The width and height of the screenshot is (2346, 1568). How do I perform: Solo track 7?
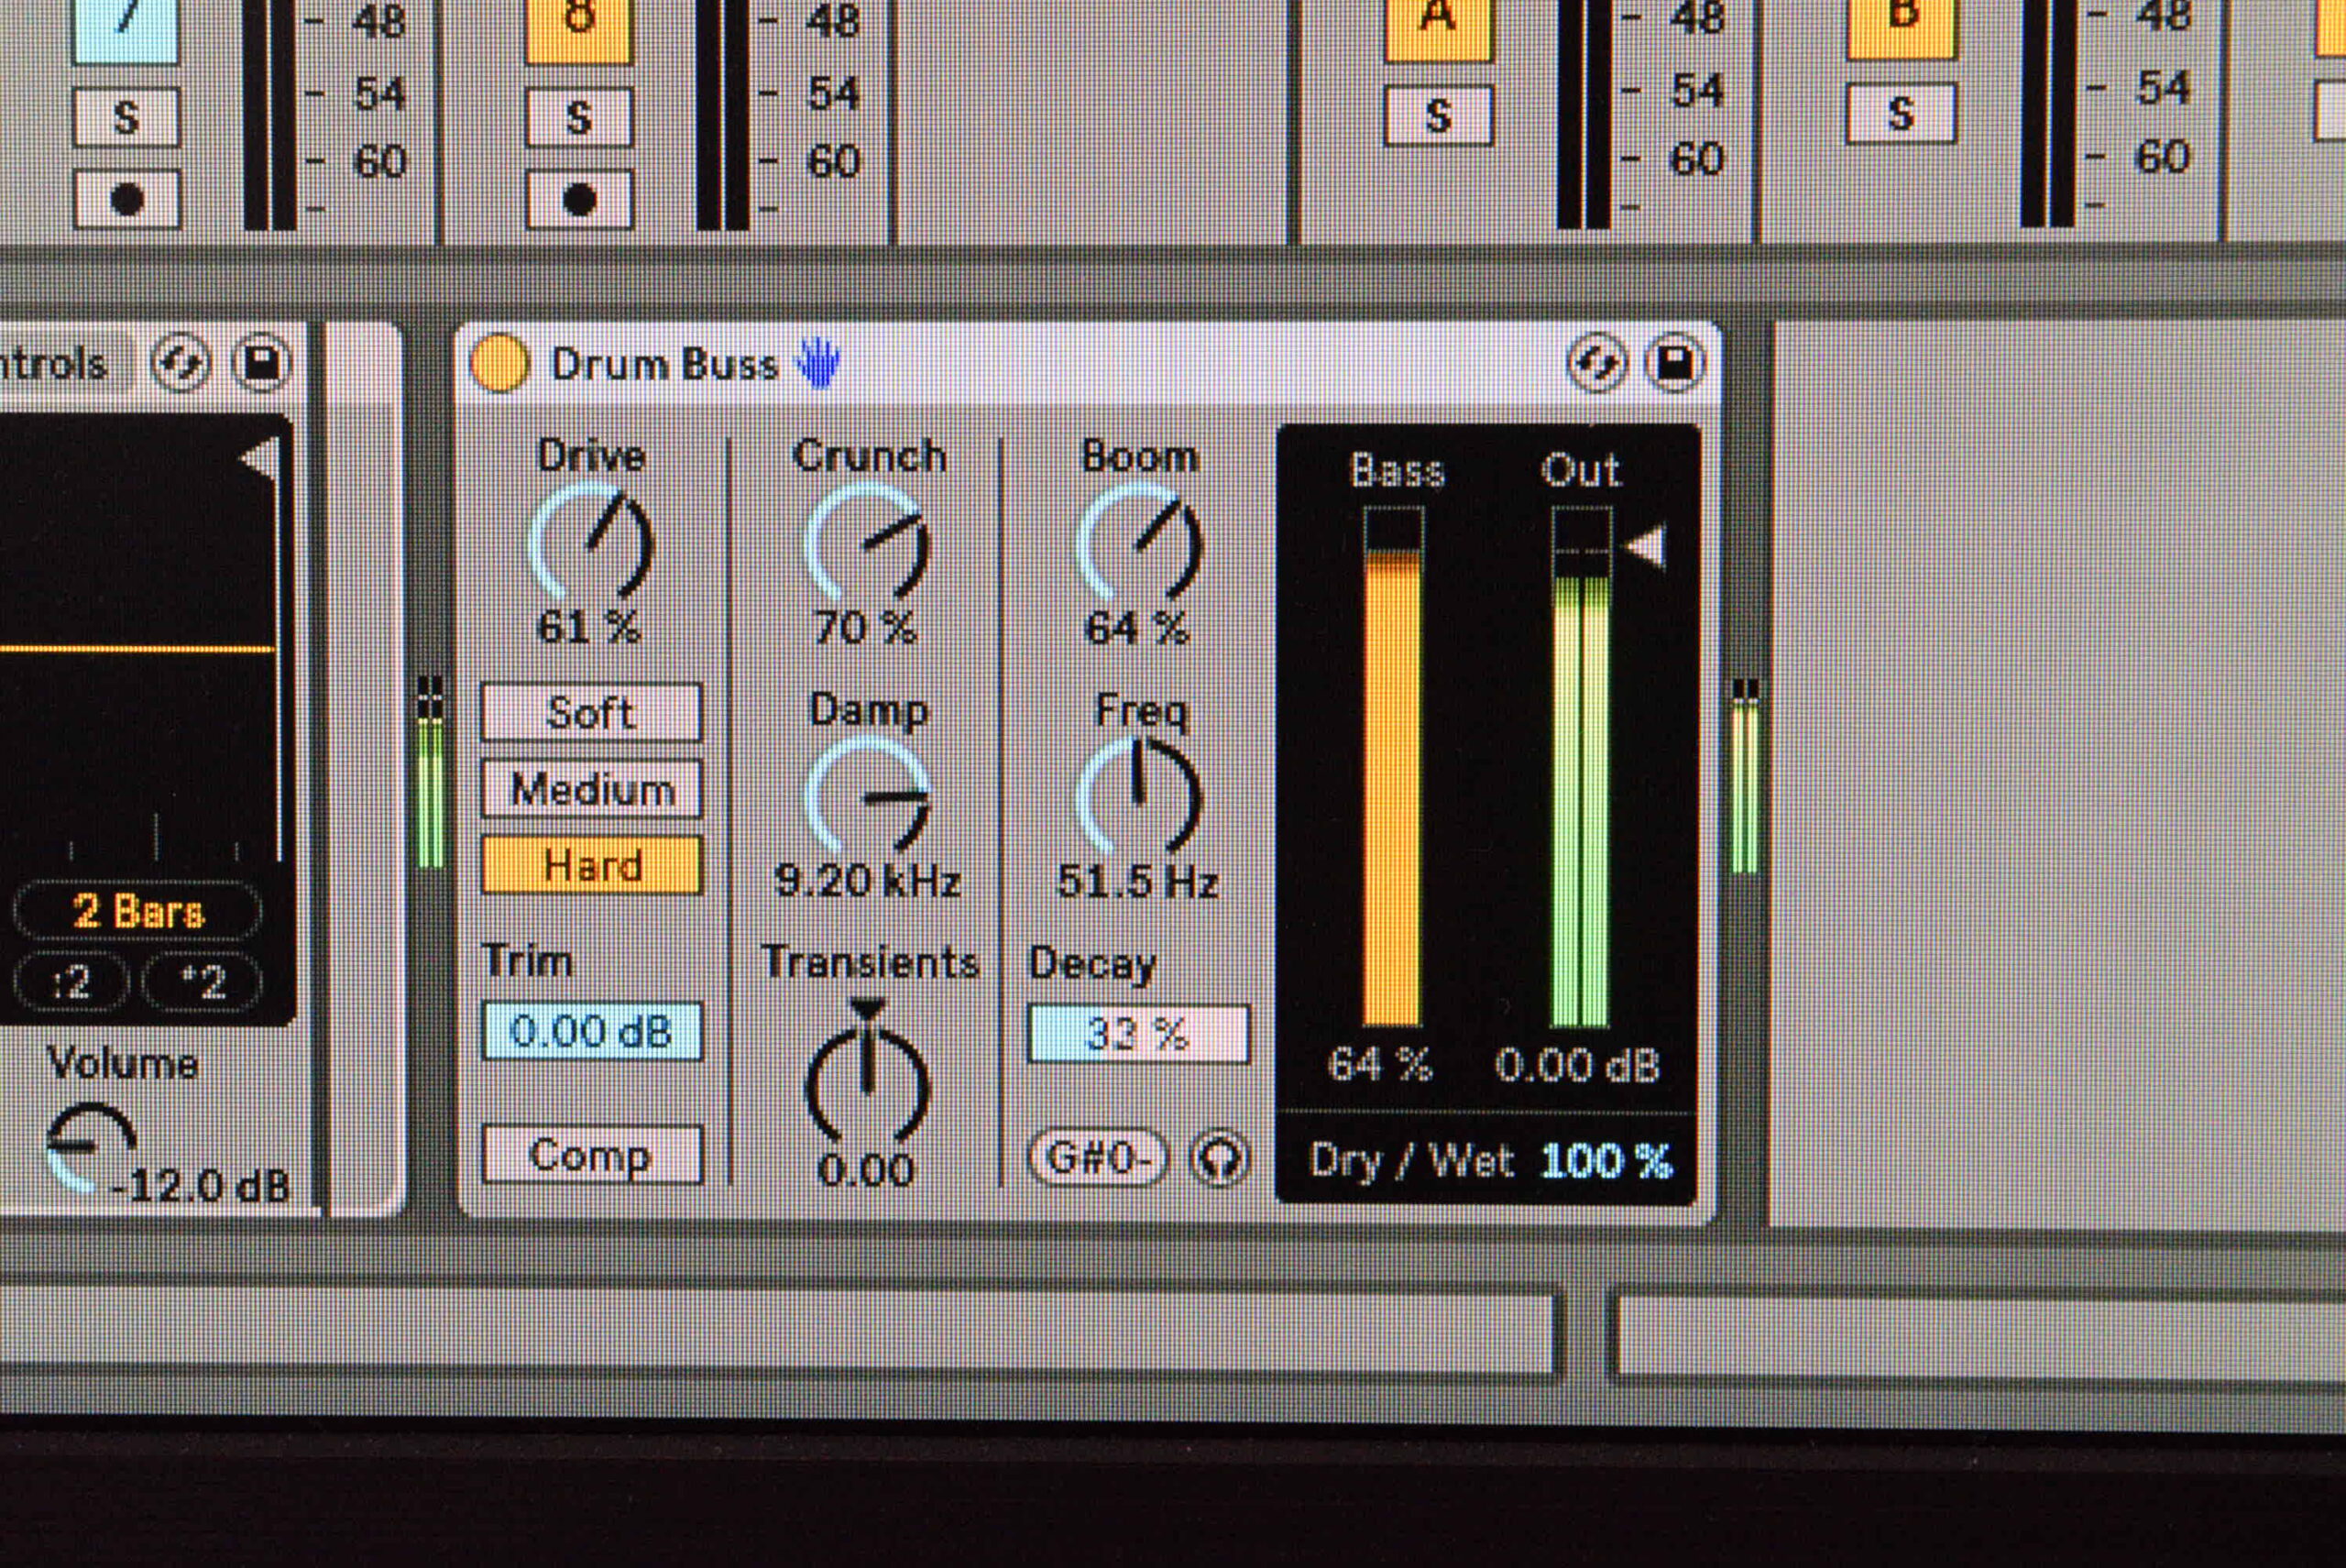[126, 117]
